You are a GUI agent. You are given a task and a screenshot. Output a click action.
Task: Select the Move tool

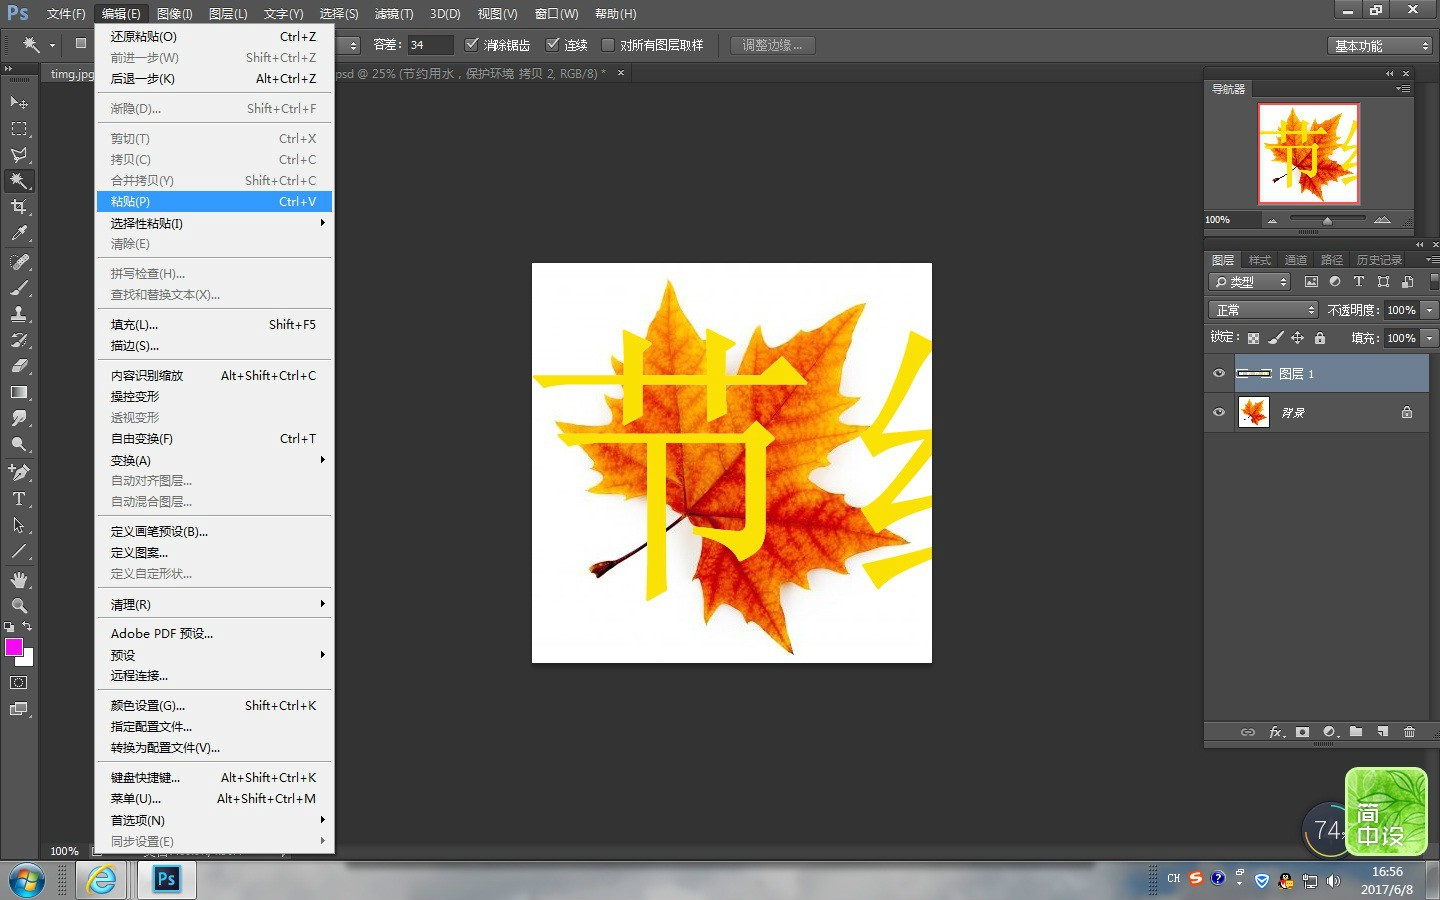tap(19, 103)
